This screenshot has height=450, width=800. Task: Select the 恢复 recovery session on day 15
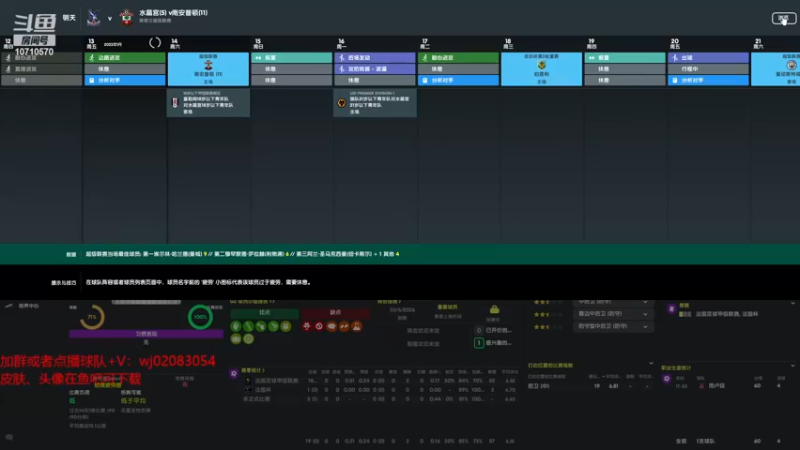pyautogui.click(x=291, y=58)
